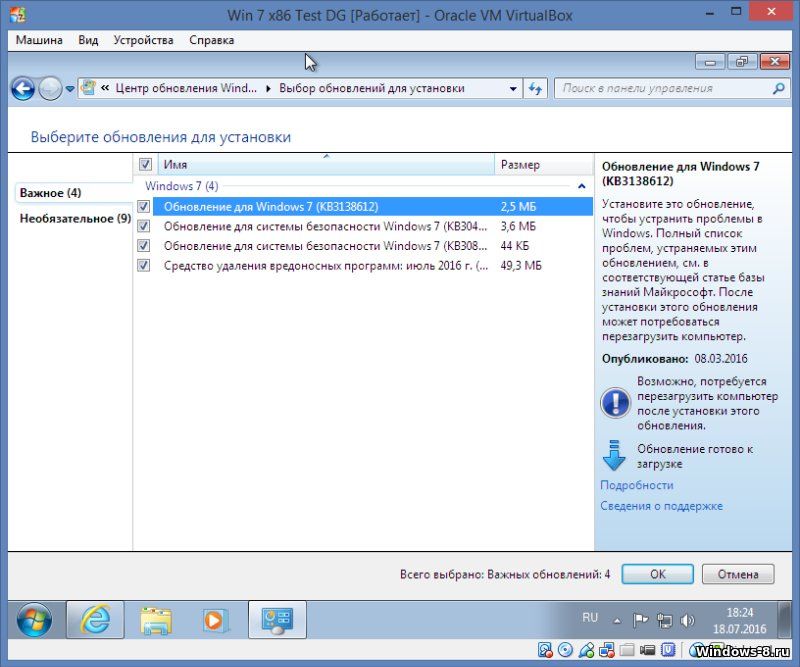The image size is (800, 667).
Task: Uncheck the KB308... security update checkbox
Action: coord(144,246)
